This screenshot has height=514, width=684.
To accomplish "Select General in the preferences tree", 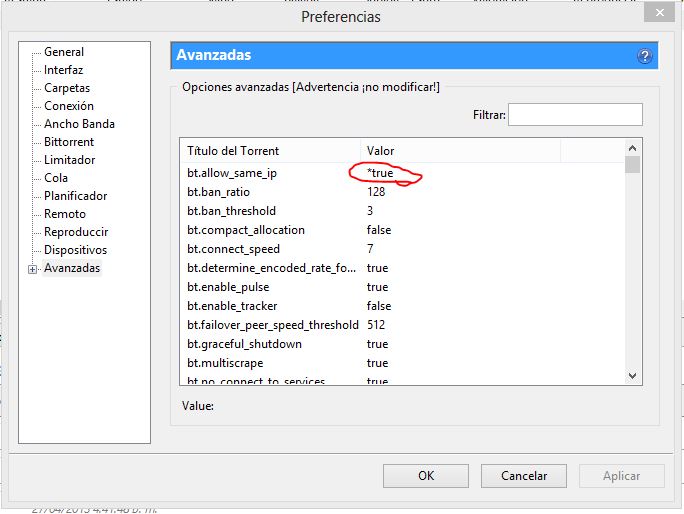I will (x=64, y=52).
